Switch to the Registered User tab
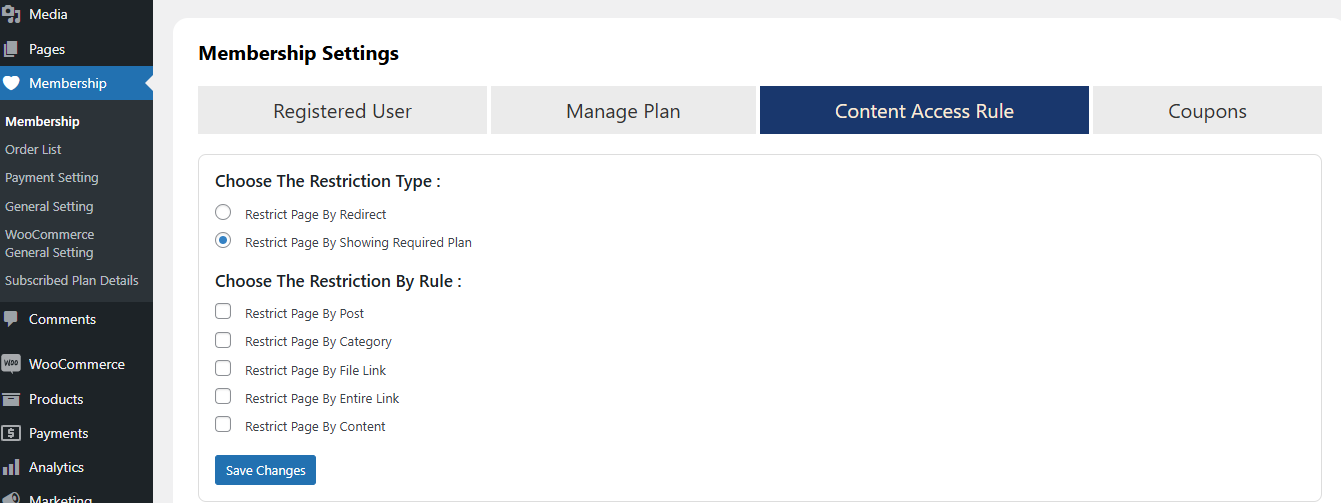The image size is (1341, 503). pyautogui.click(x=342, y=111)
